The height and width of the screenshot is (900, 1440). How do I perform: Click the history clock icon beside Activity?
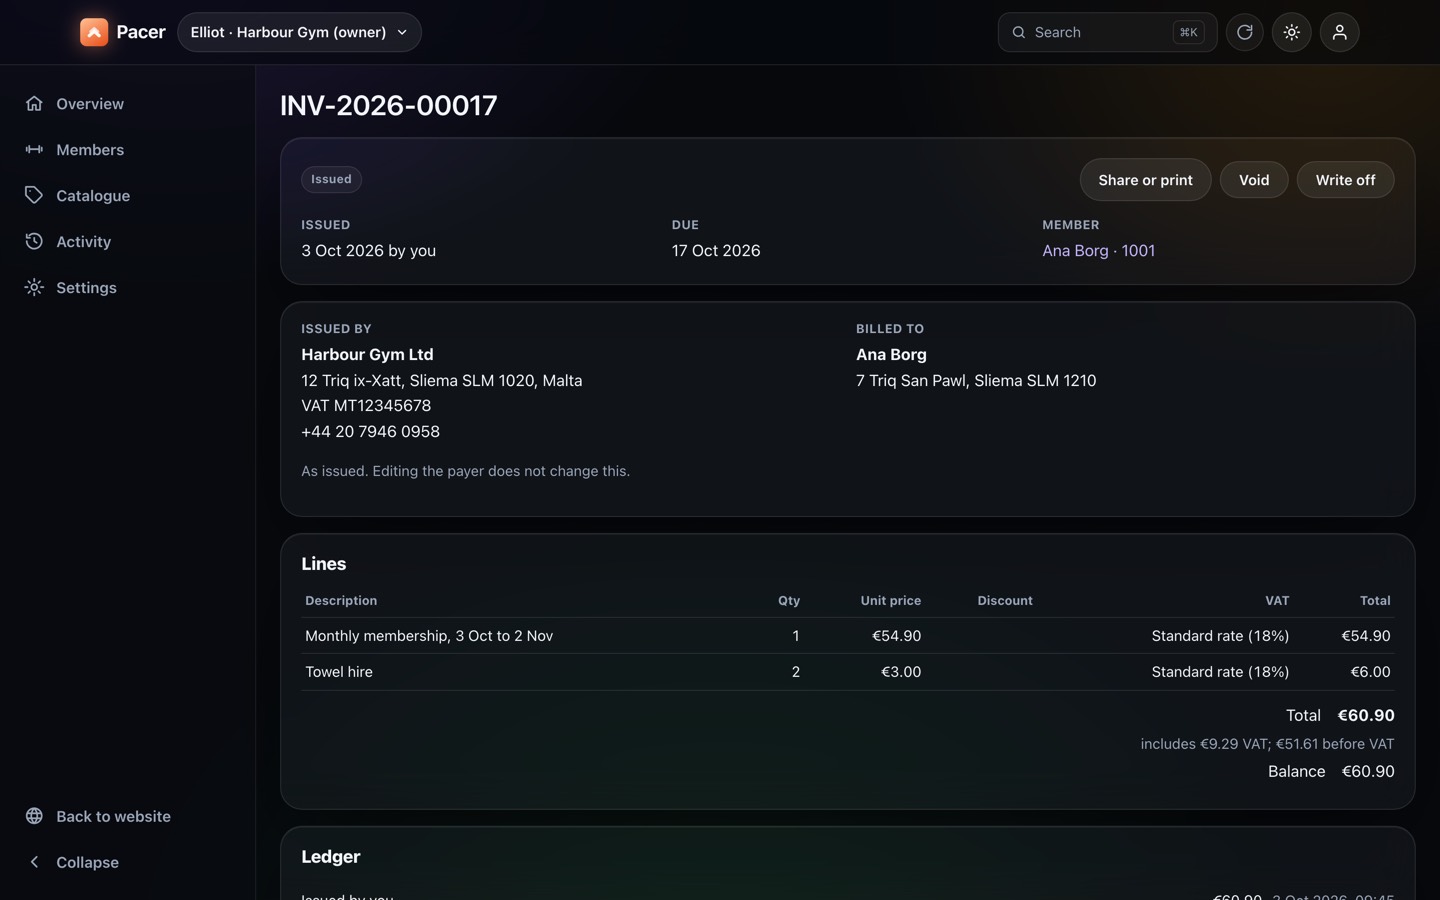coord(34,242)
